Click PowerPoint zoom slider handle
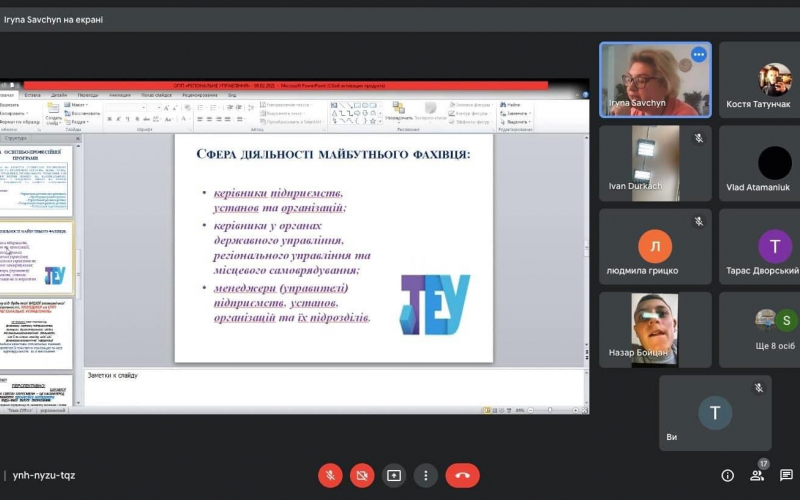This screenshot has height=500, width=800. pos(549,410)
